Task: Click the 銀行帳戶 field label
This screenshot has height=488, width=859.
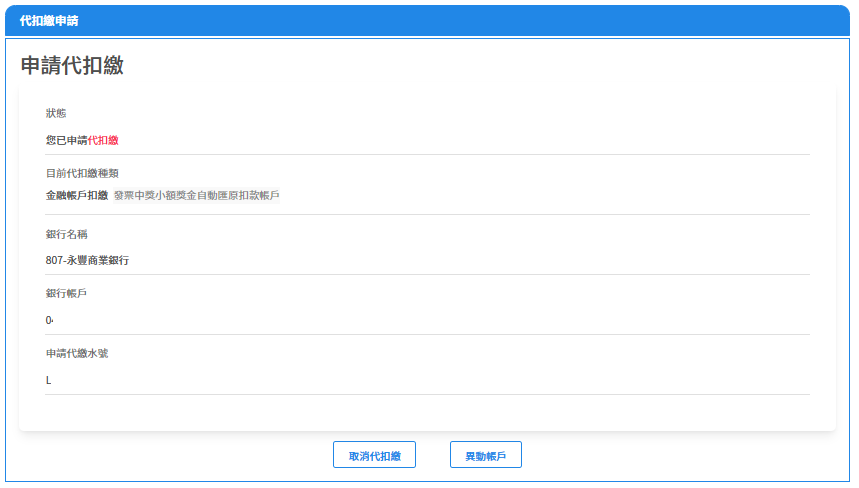Action: [67, 293]
